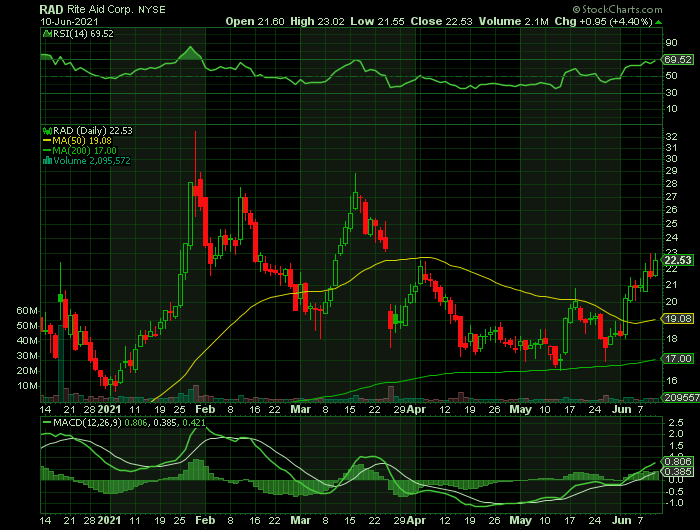Click the 2.5 level on the MACD axis
Image resolution: width=700 pixels, height=530 pixels.
point(676,422)
